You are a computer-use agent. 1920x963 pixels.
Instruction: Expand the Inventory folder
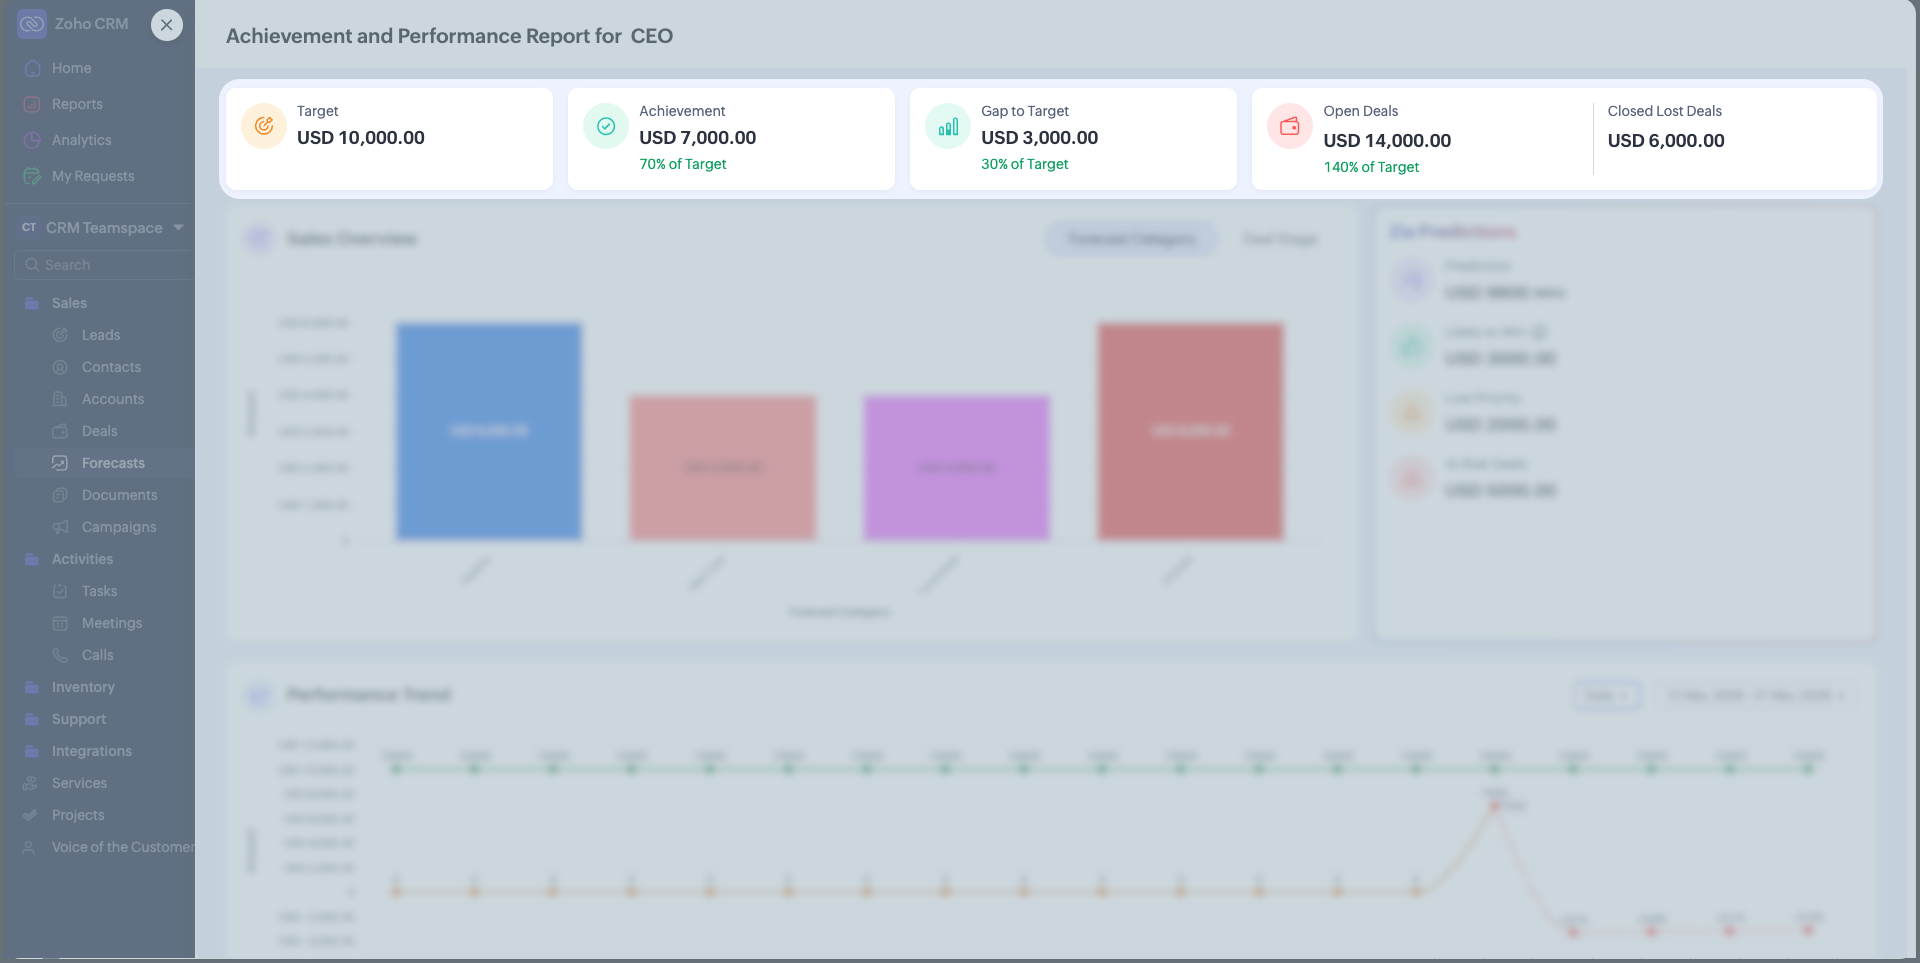pyautogui.click(x=83, y=687)
